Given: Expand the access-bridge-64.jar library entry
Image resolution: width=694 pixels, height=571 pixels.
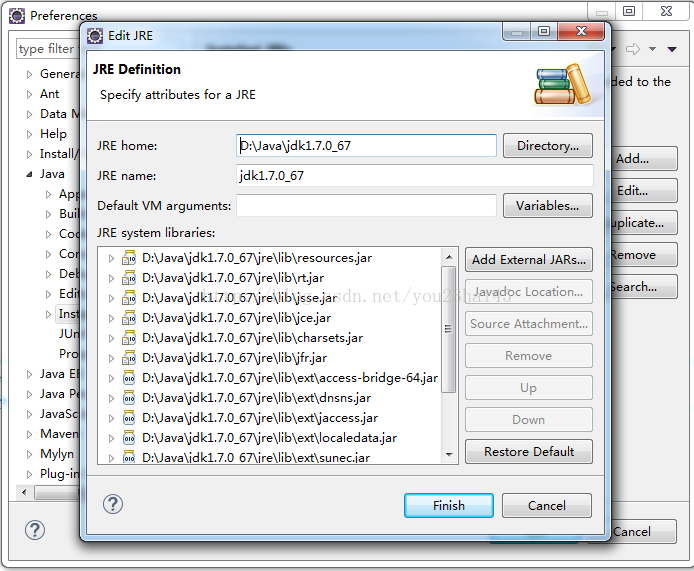Looking at the screenshot, I should [112, 378].
